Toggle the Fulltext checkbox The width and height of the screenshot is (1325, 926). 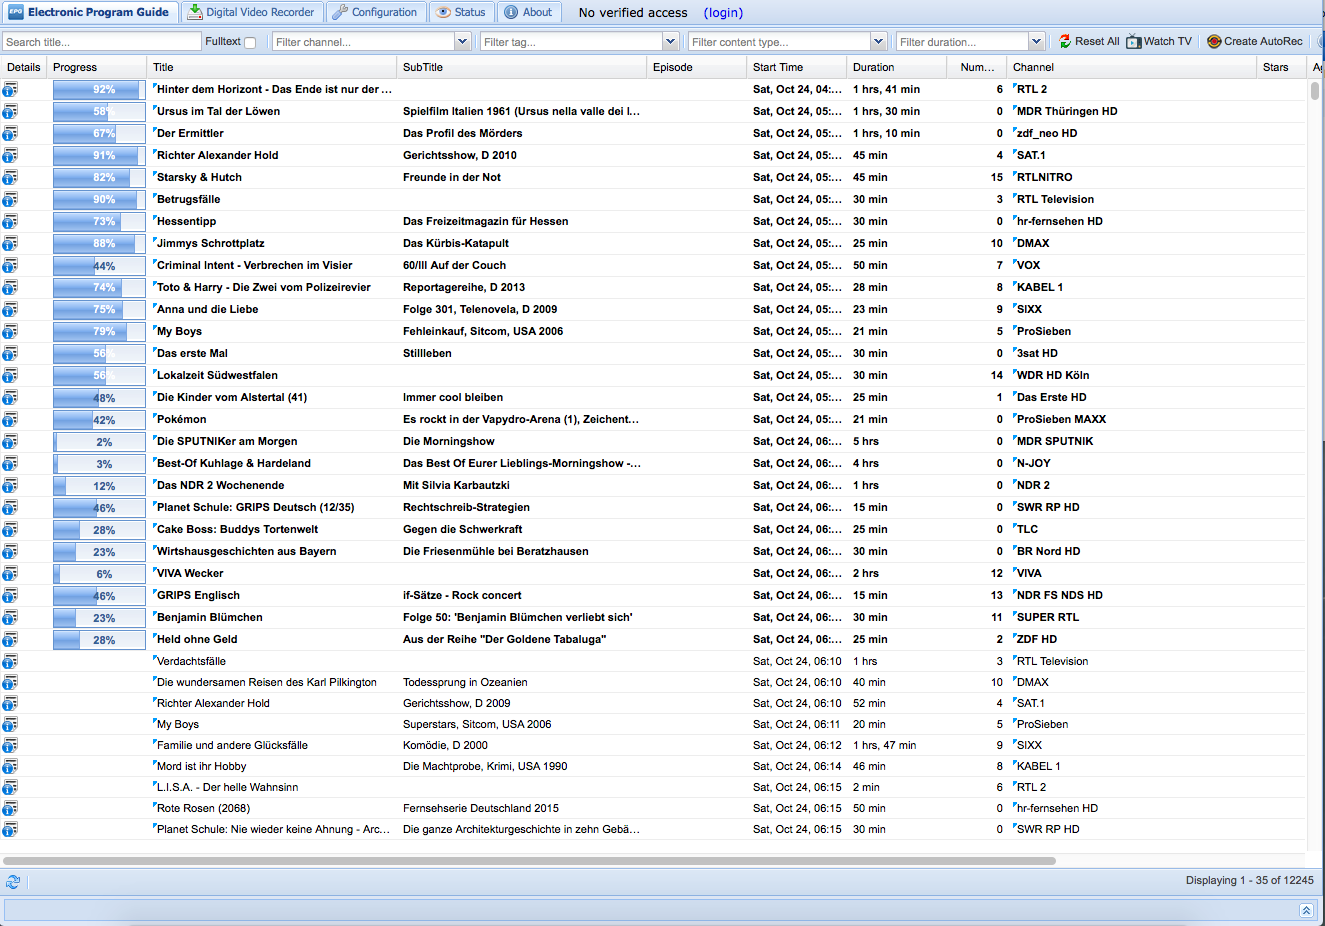(250, 43)
